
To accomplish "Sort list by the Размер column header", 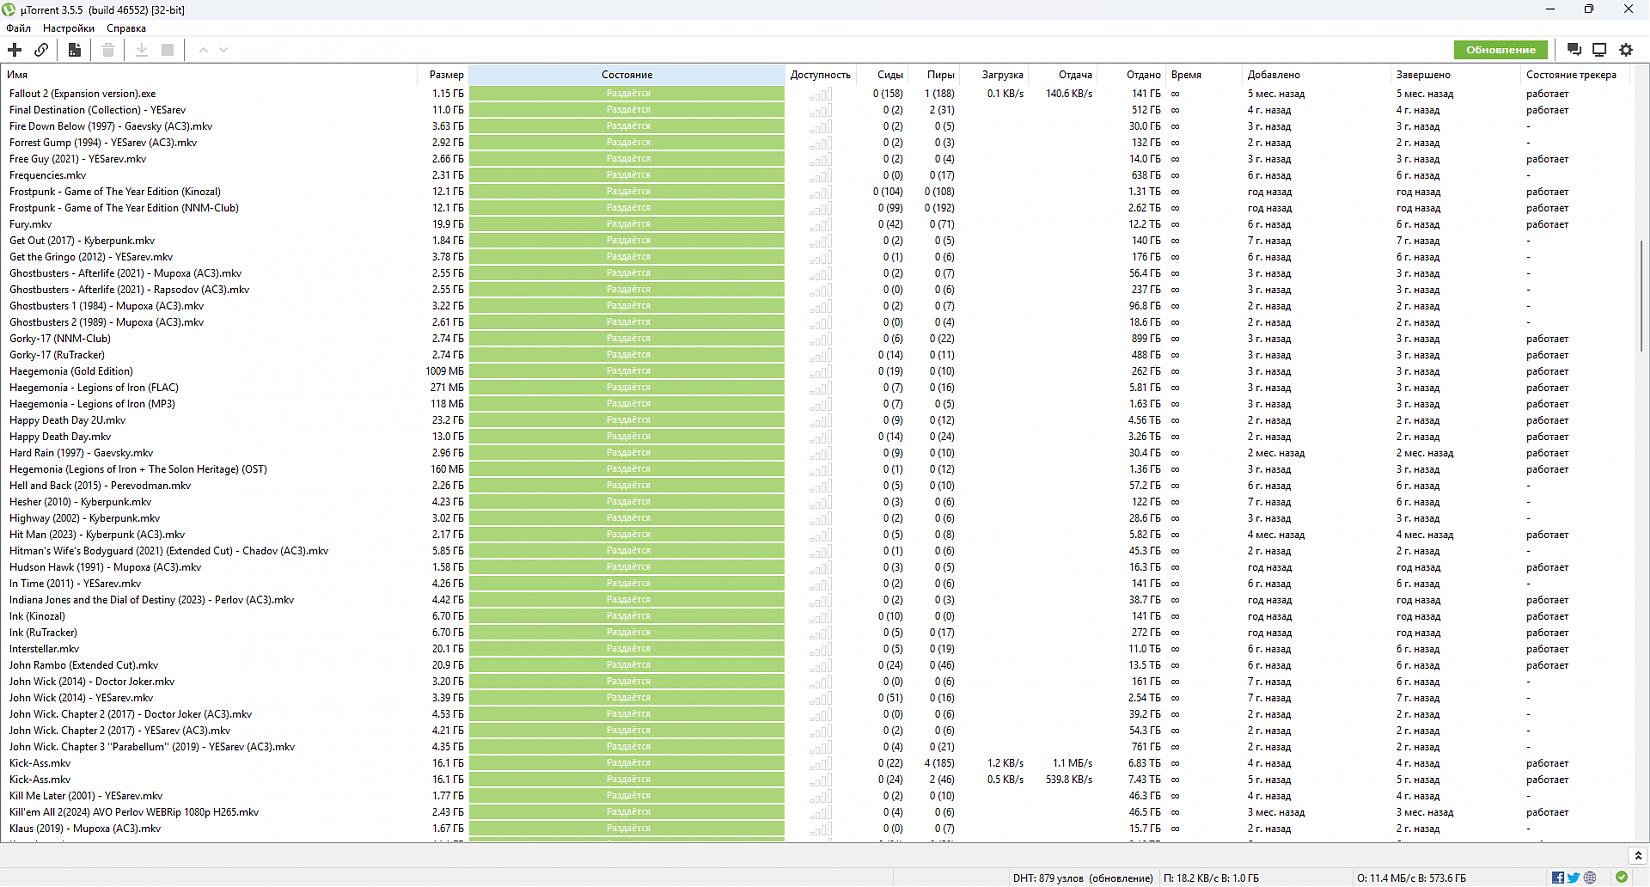I will 446,75.
